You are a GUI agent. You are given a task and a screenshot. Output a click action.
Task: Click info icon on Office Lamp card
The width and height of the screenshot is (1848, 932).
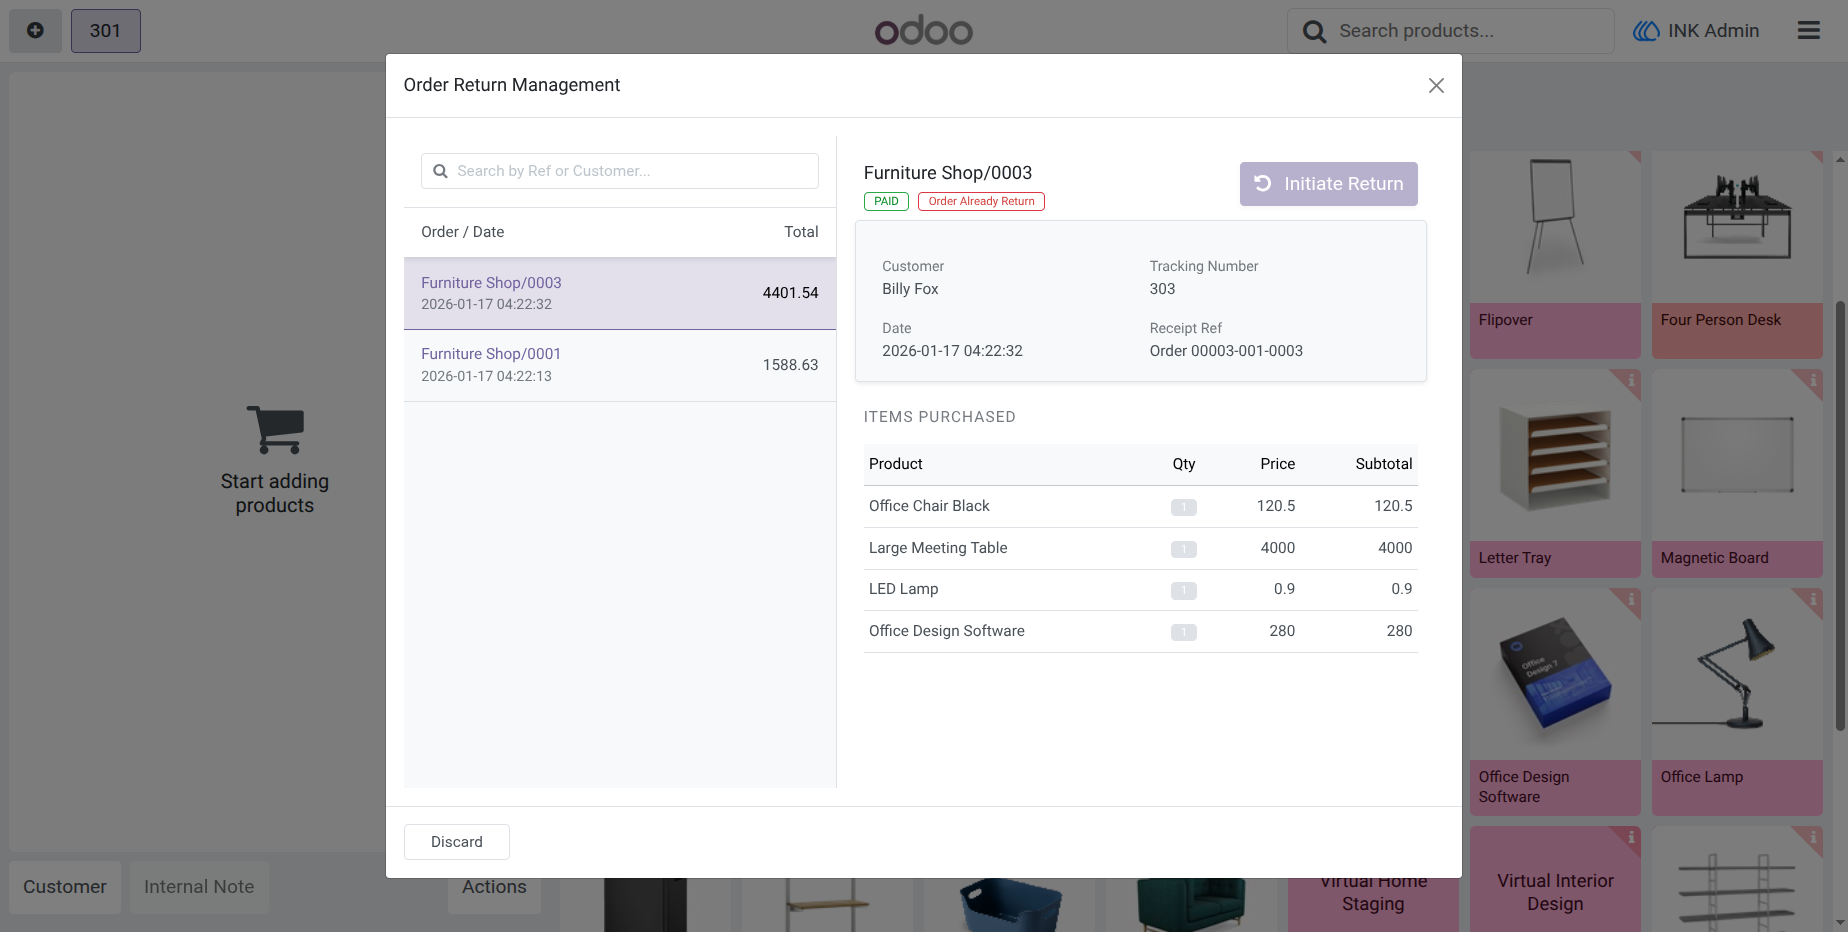tap(1813, 598)
